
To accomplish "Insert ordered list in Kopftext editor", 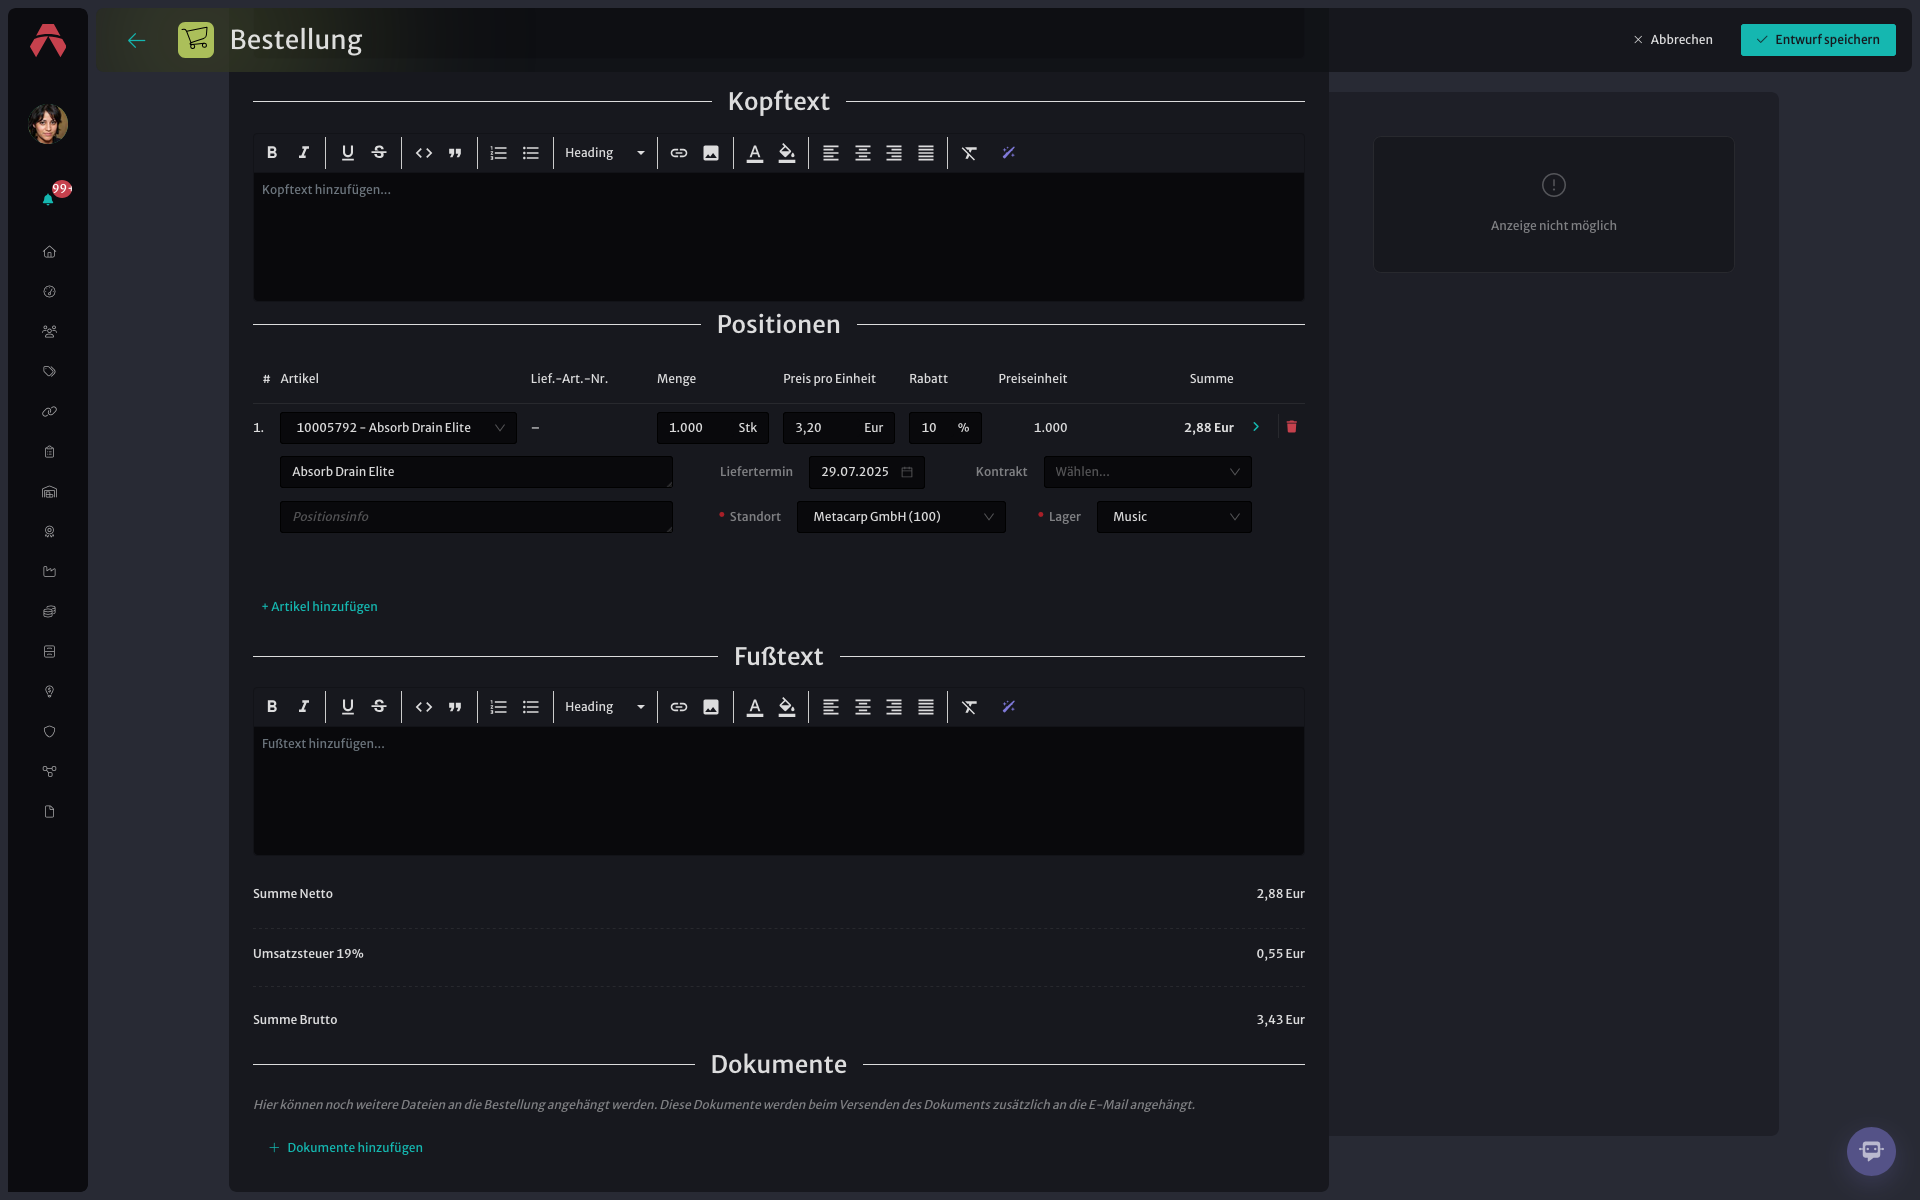I will click(499, 153).
